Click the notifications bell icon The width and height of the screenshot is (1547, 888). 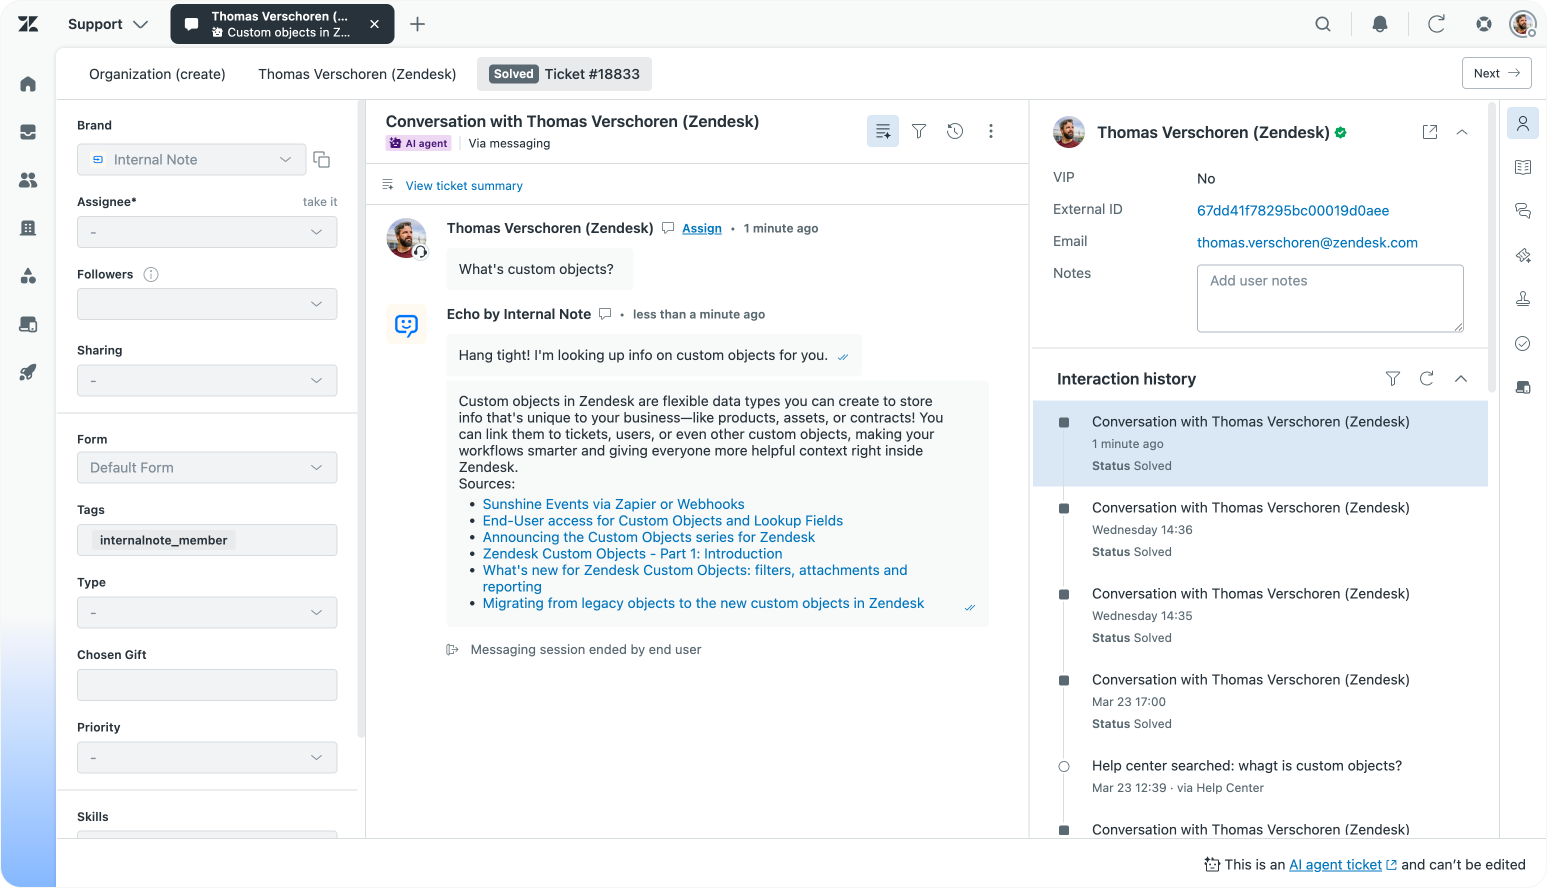[1380, 24]
